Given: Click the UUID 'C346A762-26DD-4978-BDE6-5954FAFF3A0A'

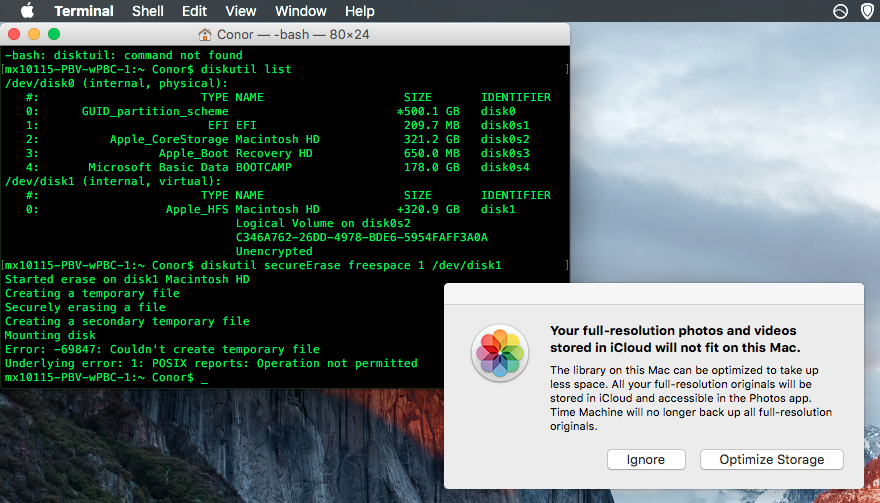Looking at the screenshot, I should click(361, 237).
